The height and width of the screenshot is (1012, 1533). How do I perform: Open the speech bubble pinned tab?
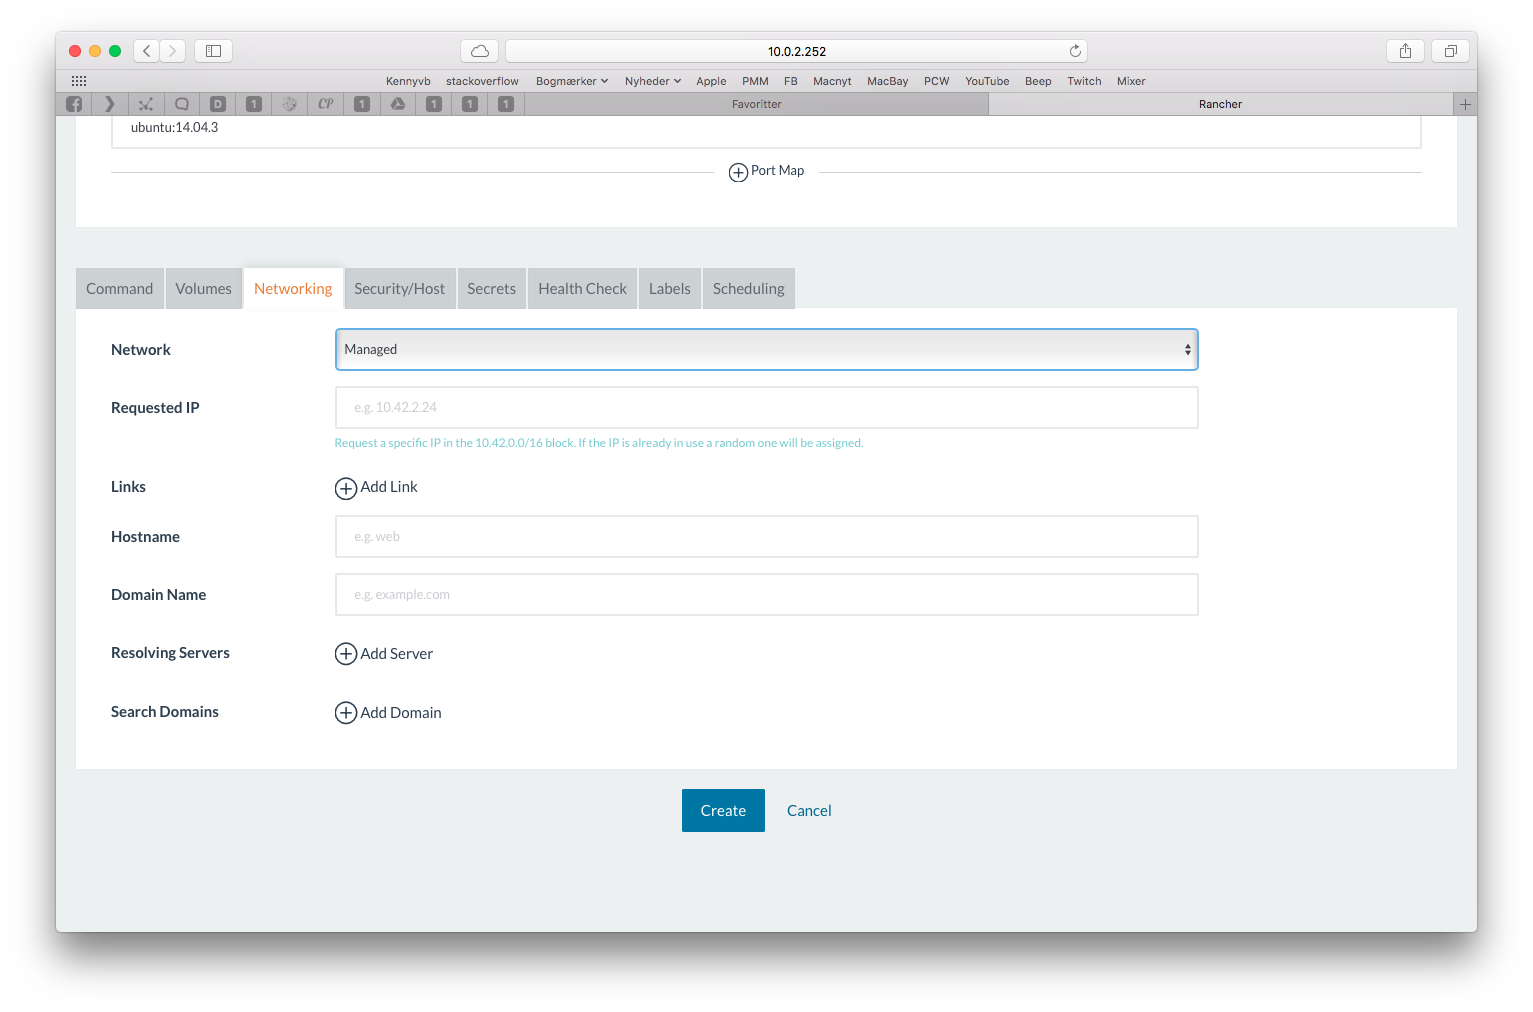182,104
